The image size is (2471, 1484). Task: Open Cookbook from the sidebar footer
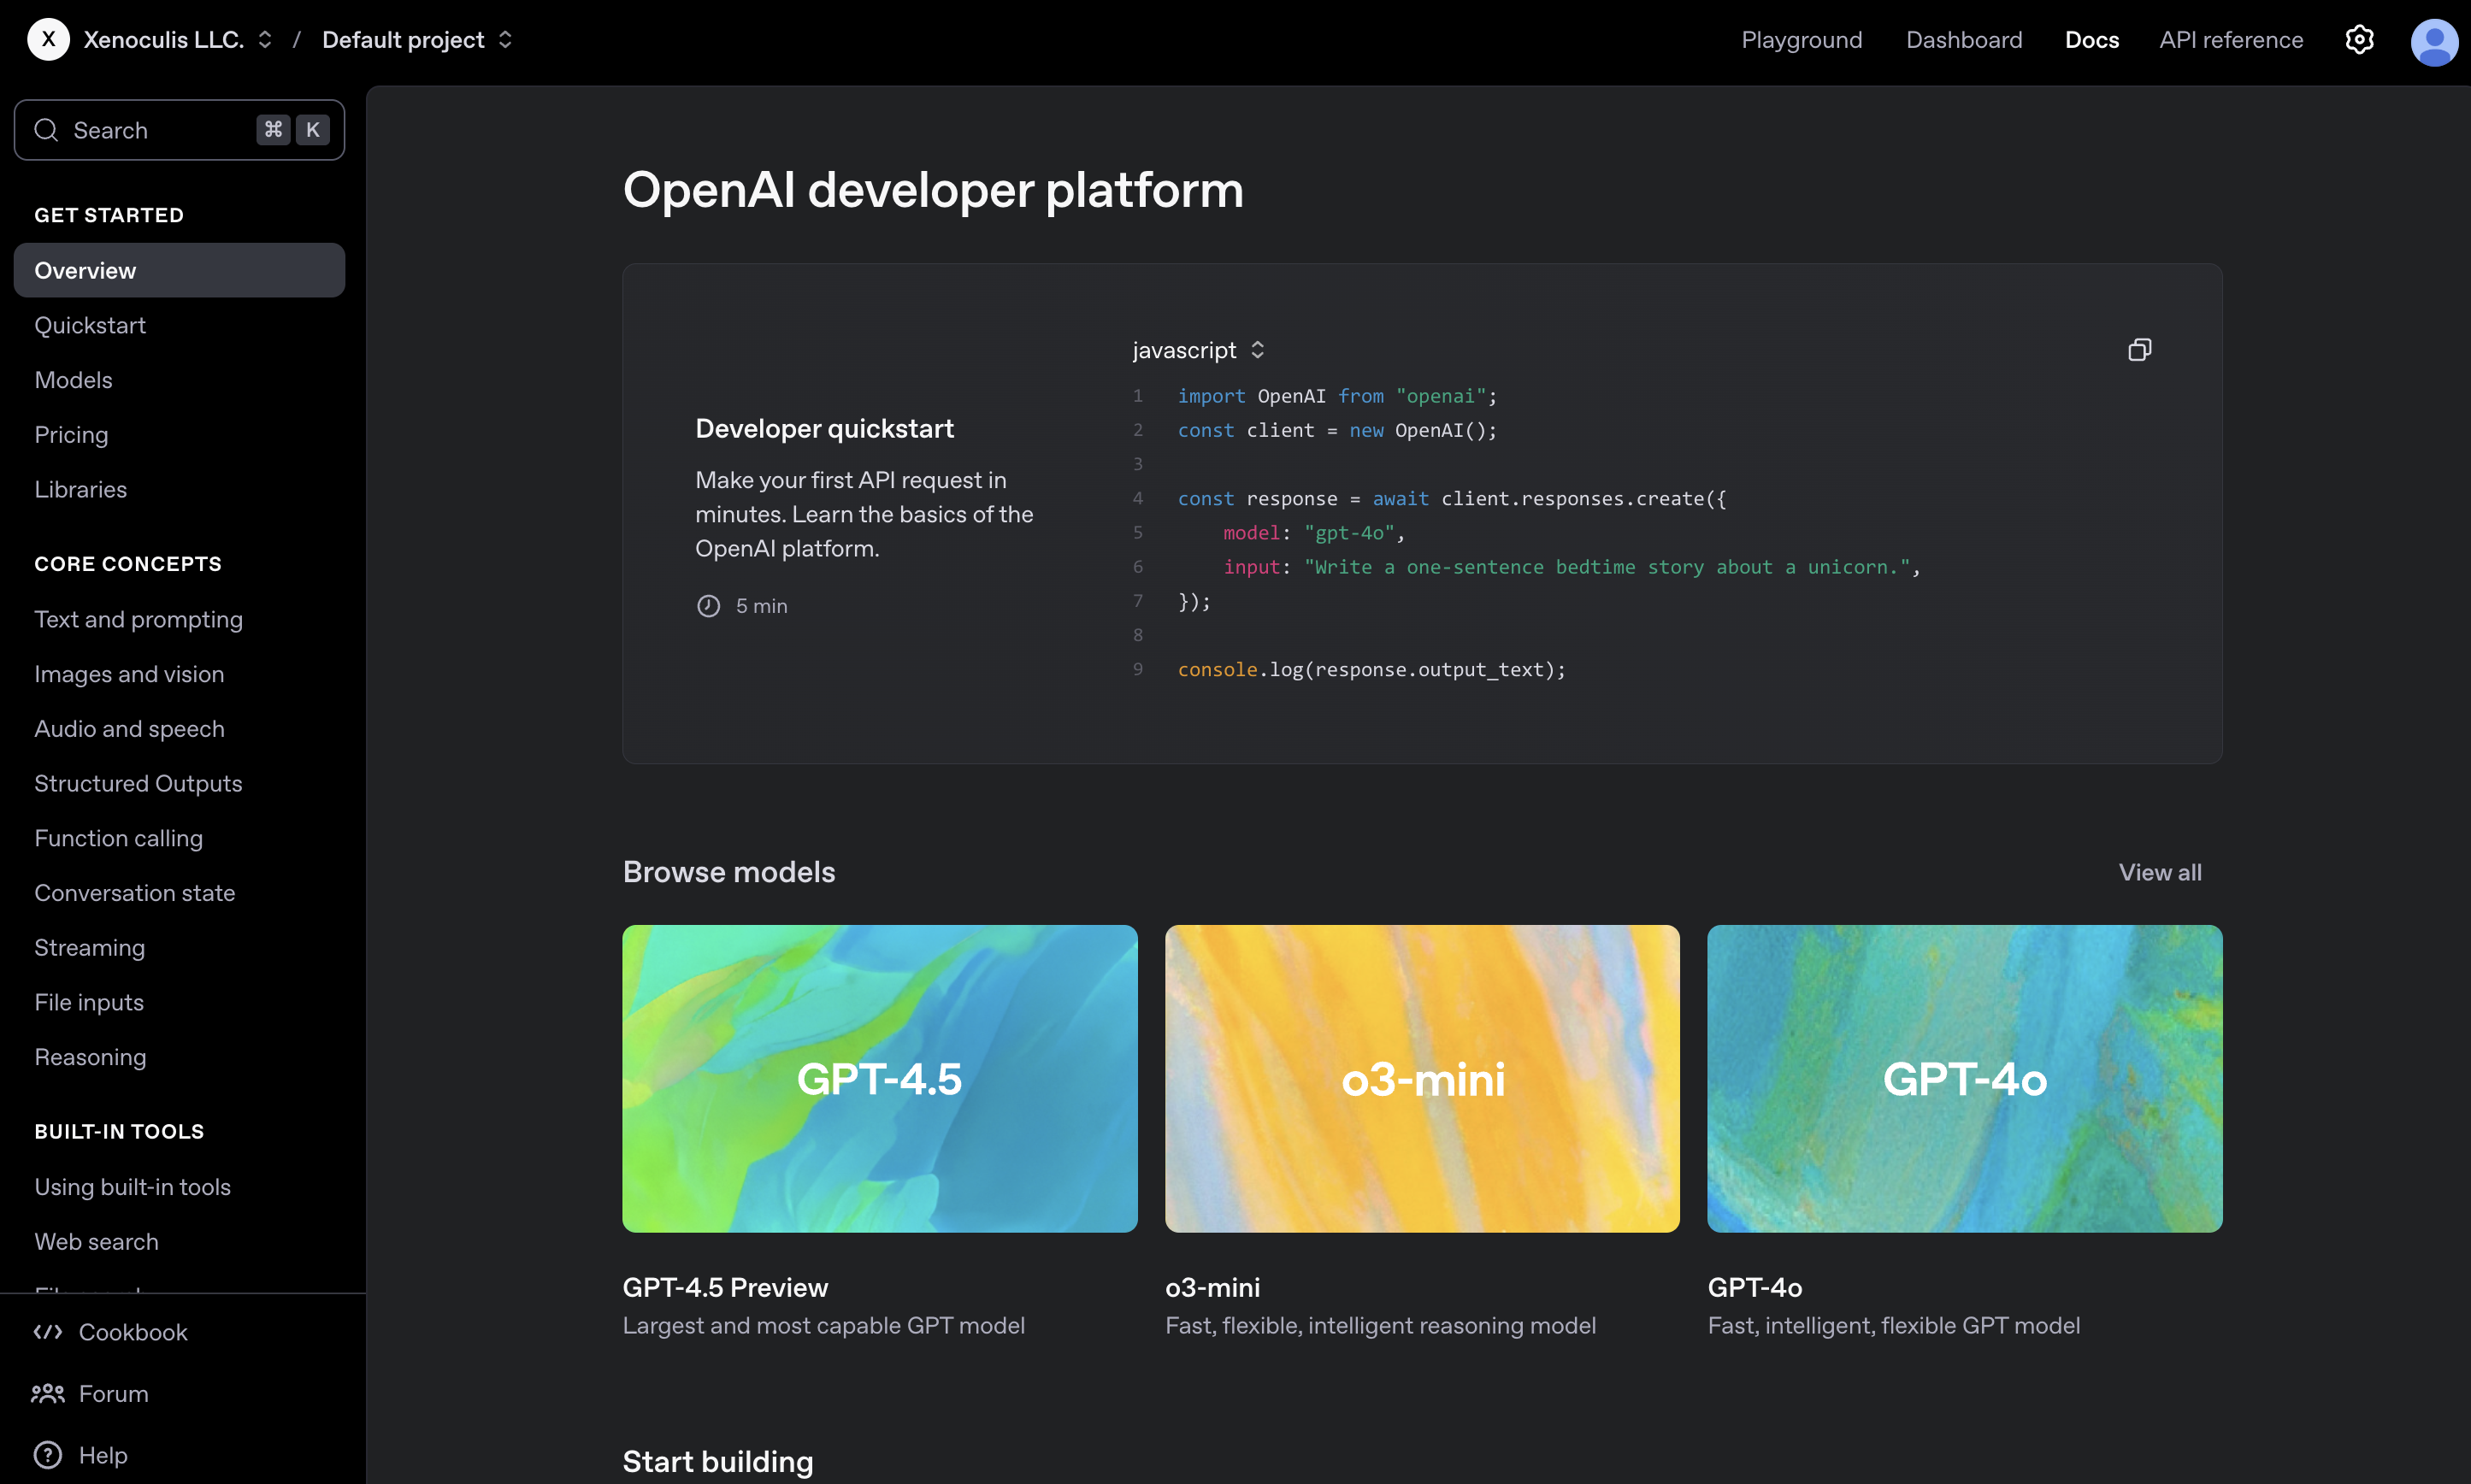[x=132, y=1332]
